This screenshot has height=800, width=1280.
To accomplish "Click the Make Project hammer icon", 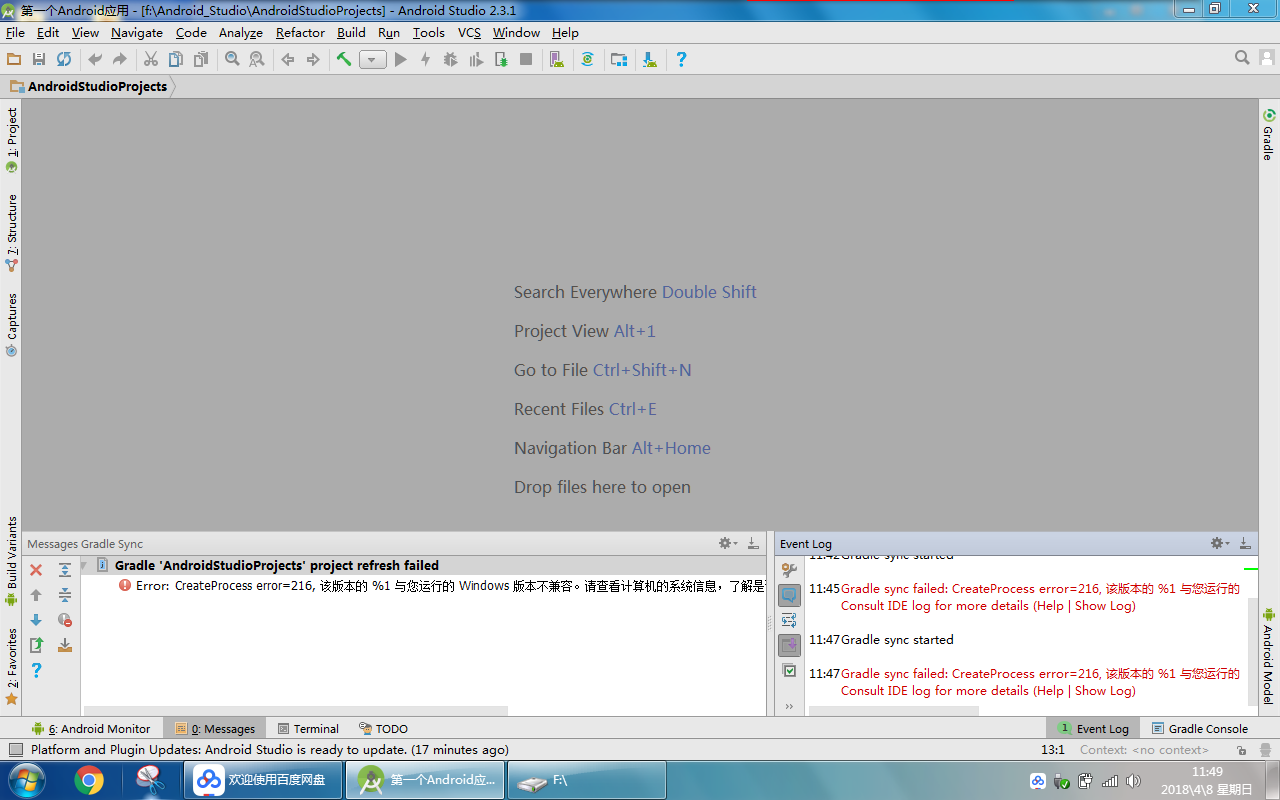I will point(344,60).
